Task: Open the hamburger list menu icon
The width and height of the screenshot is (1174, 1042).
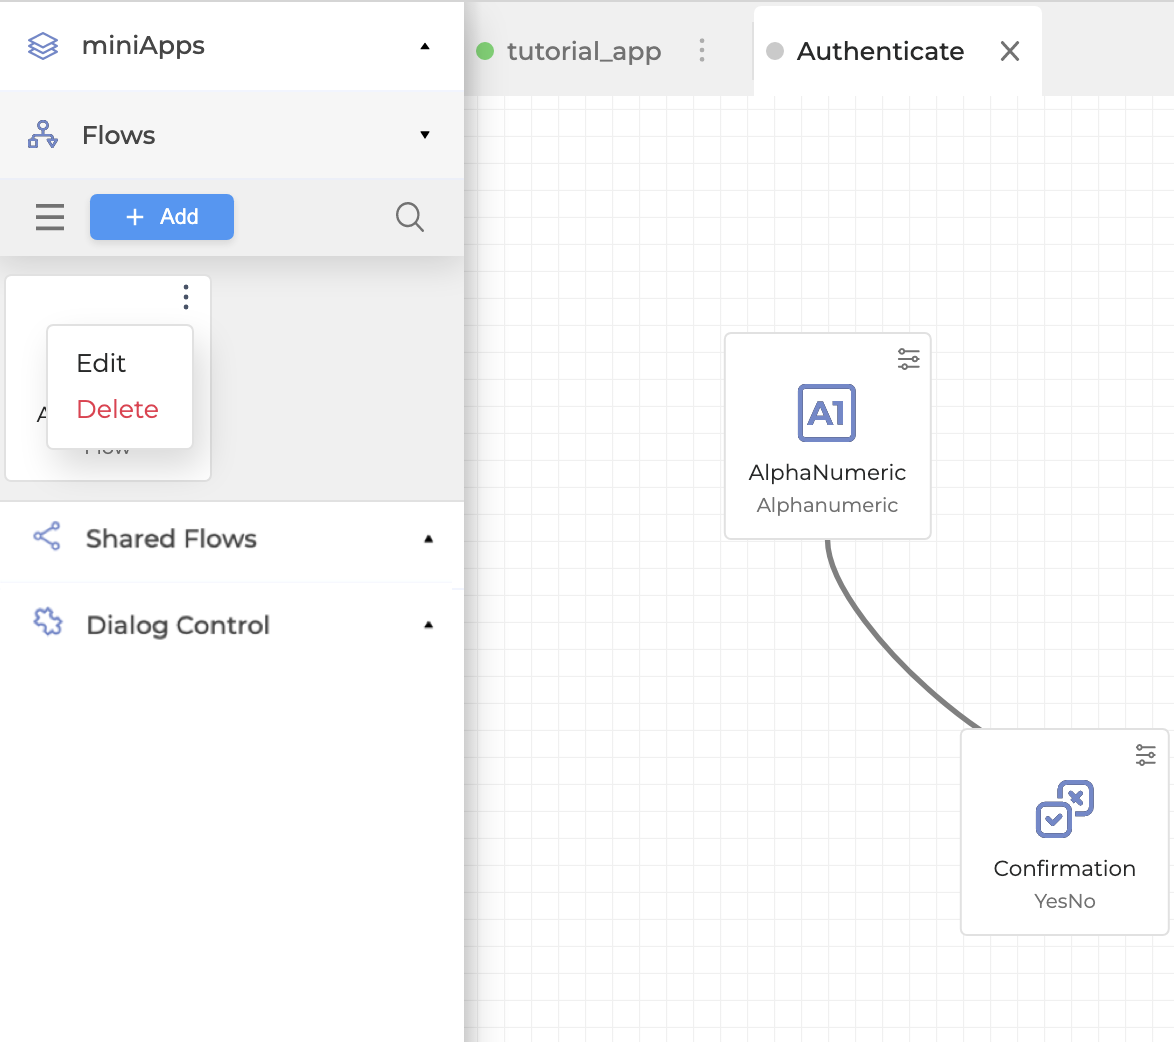Action: point(50,217)
